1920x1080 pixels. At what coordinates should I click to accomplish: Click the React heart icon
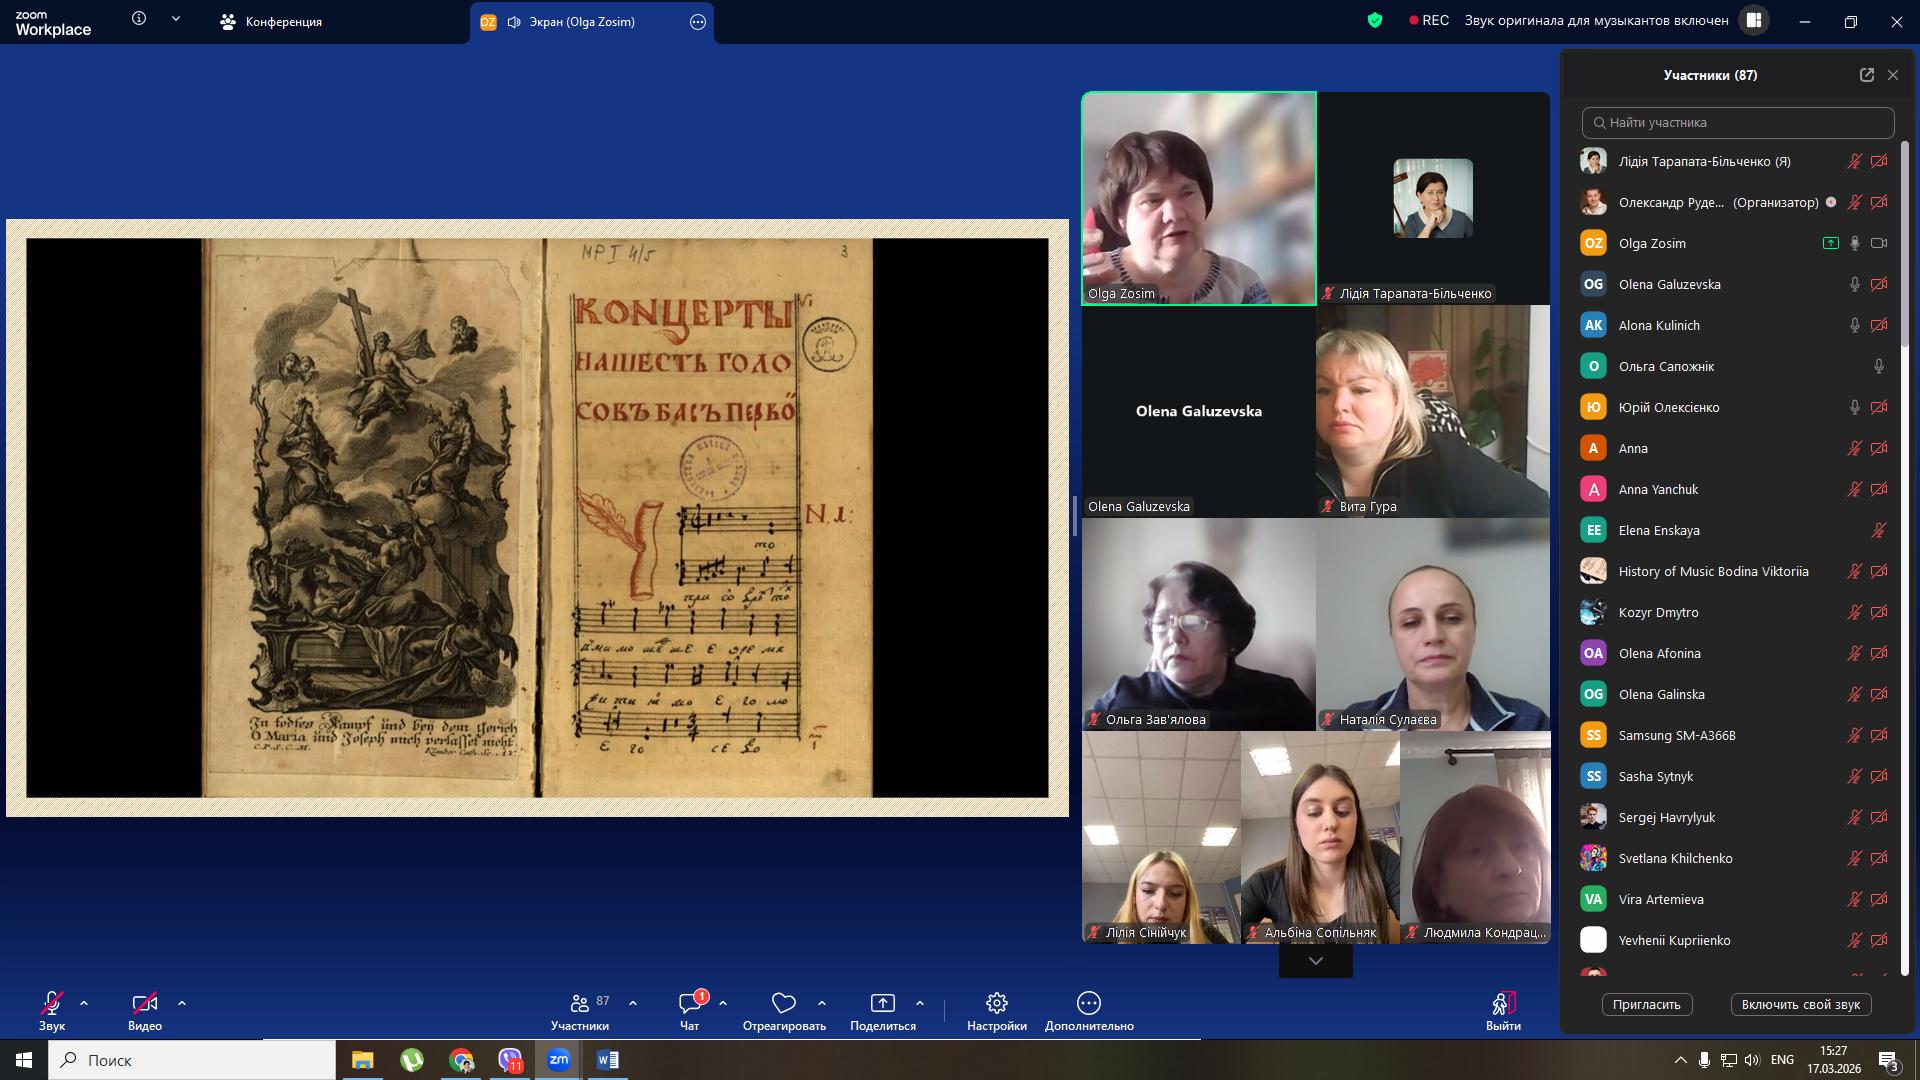point(784,1003)
